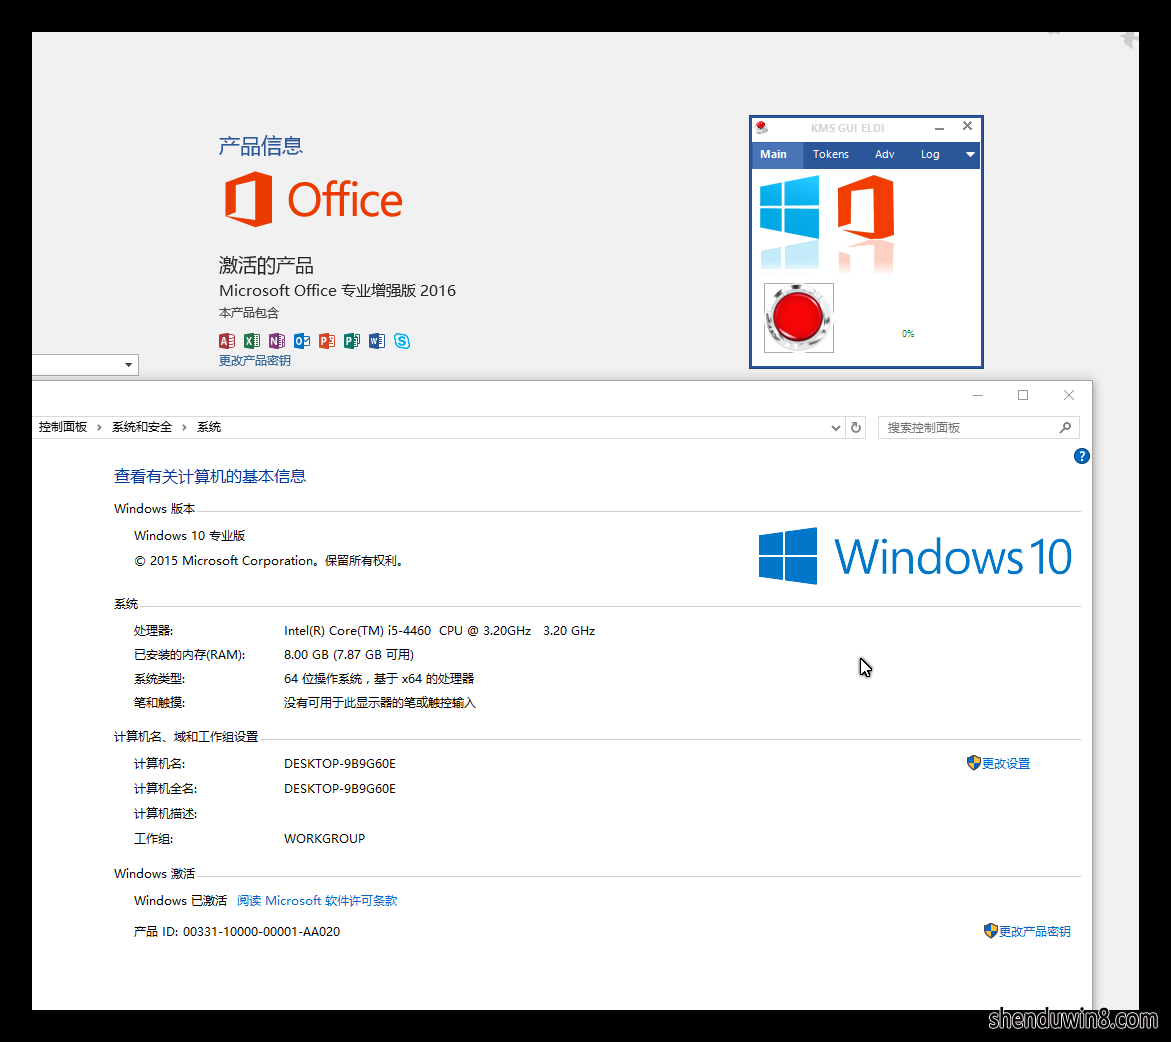This screenshot has height=1042, width=1171.
Task: Click the 8.00 GB RAM value
Action: pos(349,654)
